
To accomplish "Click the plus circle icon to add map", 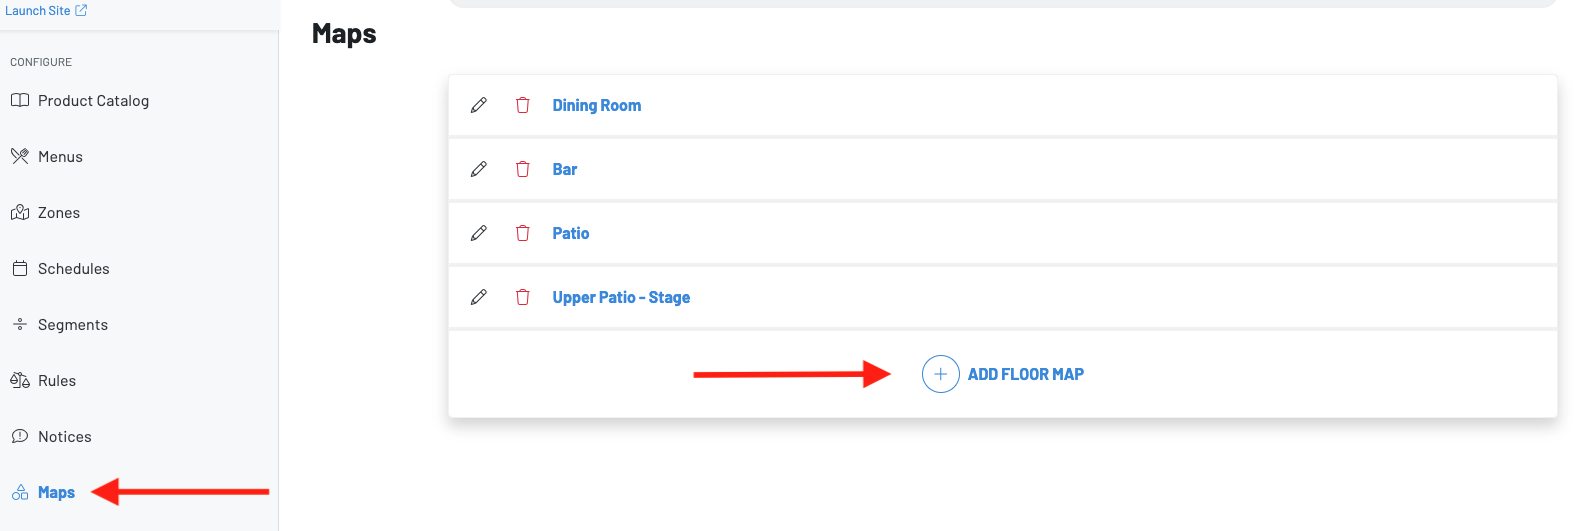I will pos(940,374).
